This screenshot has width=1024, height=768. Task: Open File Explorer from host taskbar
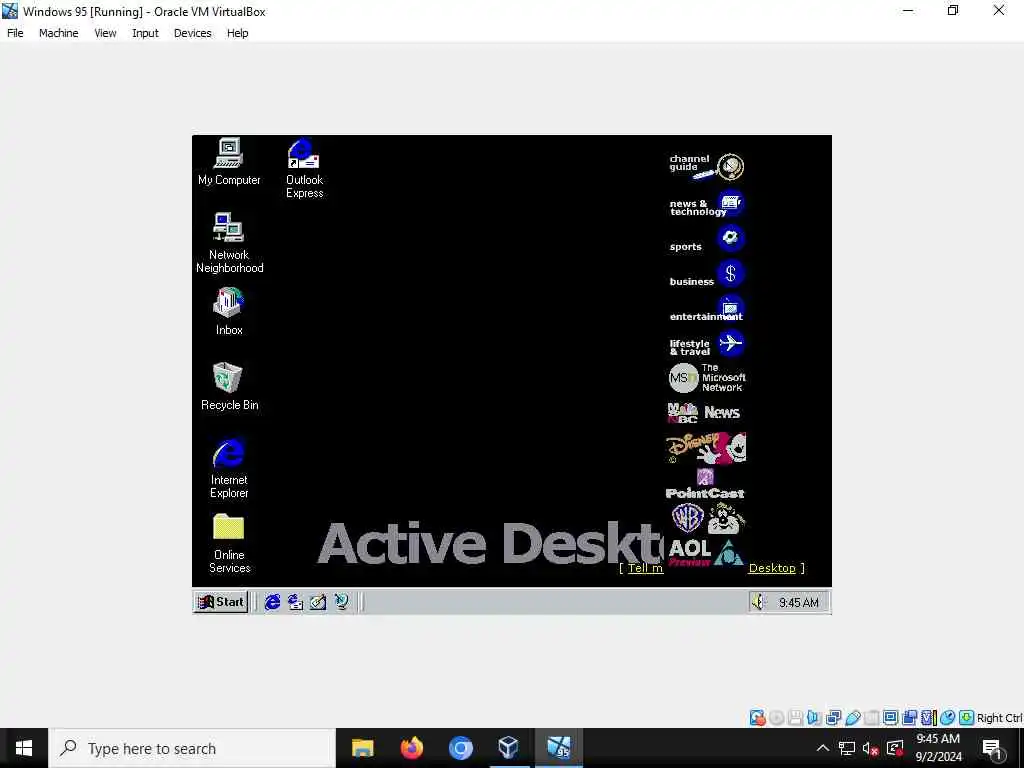click(362, 748)
